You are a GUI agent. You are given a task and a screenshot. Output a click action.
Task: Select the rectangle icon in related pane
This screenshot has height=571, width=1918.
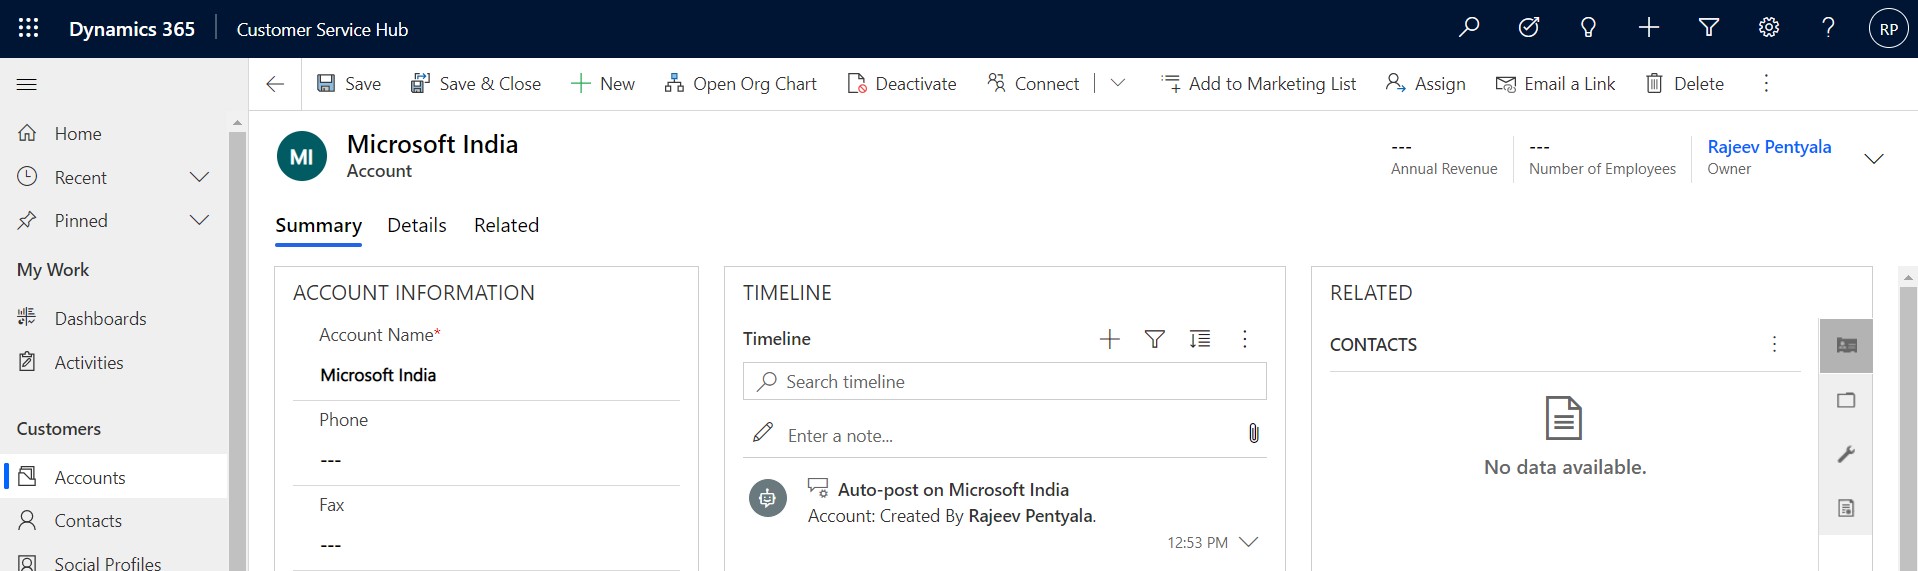[x=1846, y=400]
